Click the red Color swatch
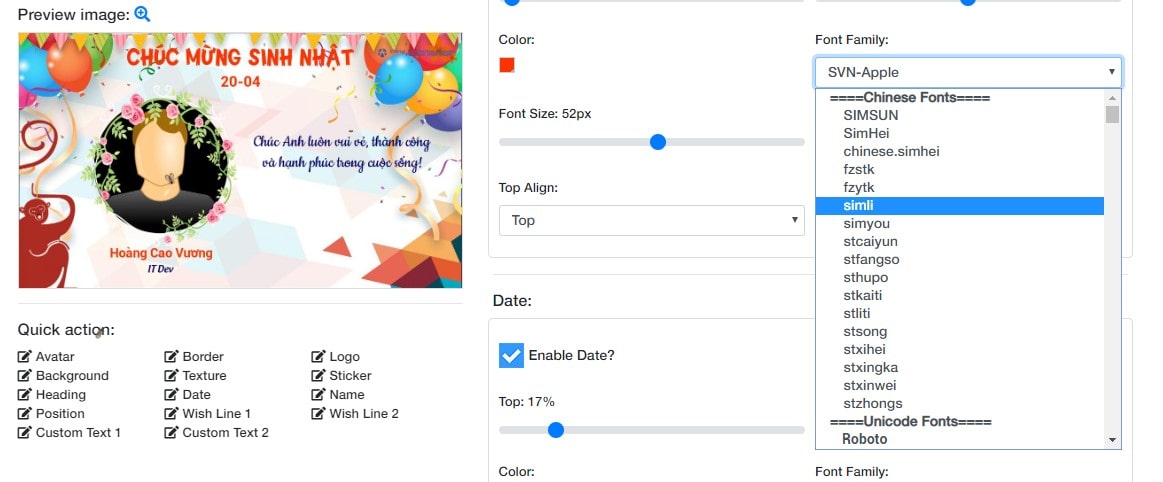Image resolution: width=1163 pixels, height=482 pixels. coord(507,65)
